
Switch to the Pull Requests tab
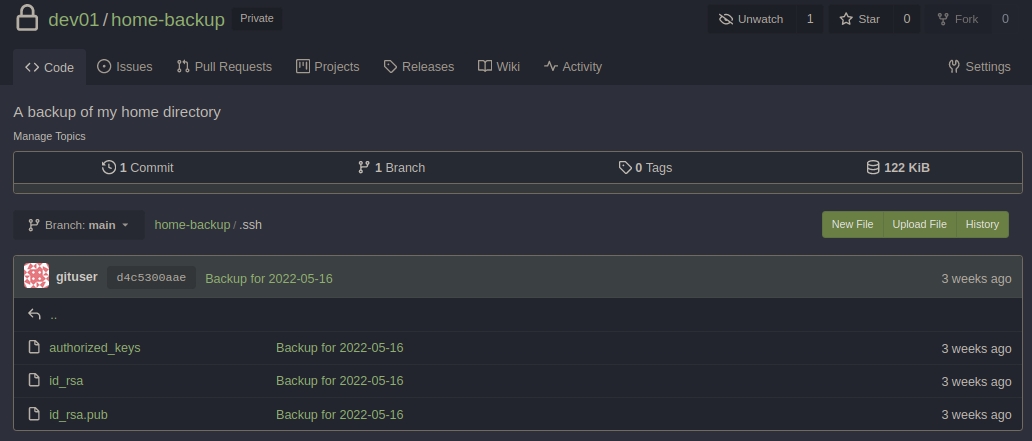click(x=224, y=67)
